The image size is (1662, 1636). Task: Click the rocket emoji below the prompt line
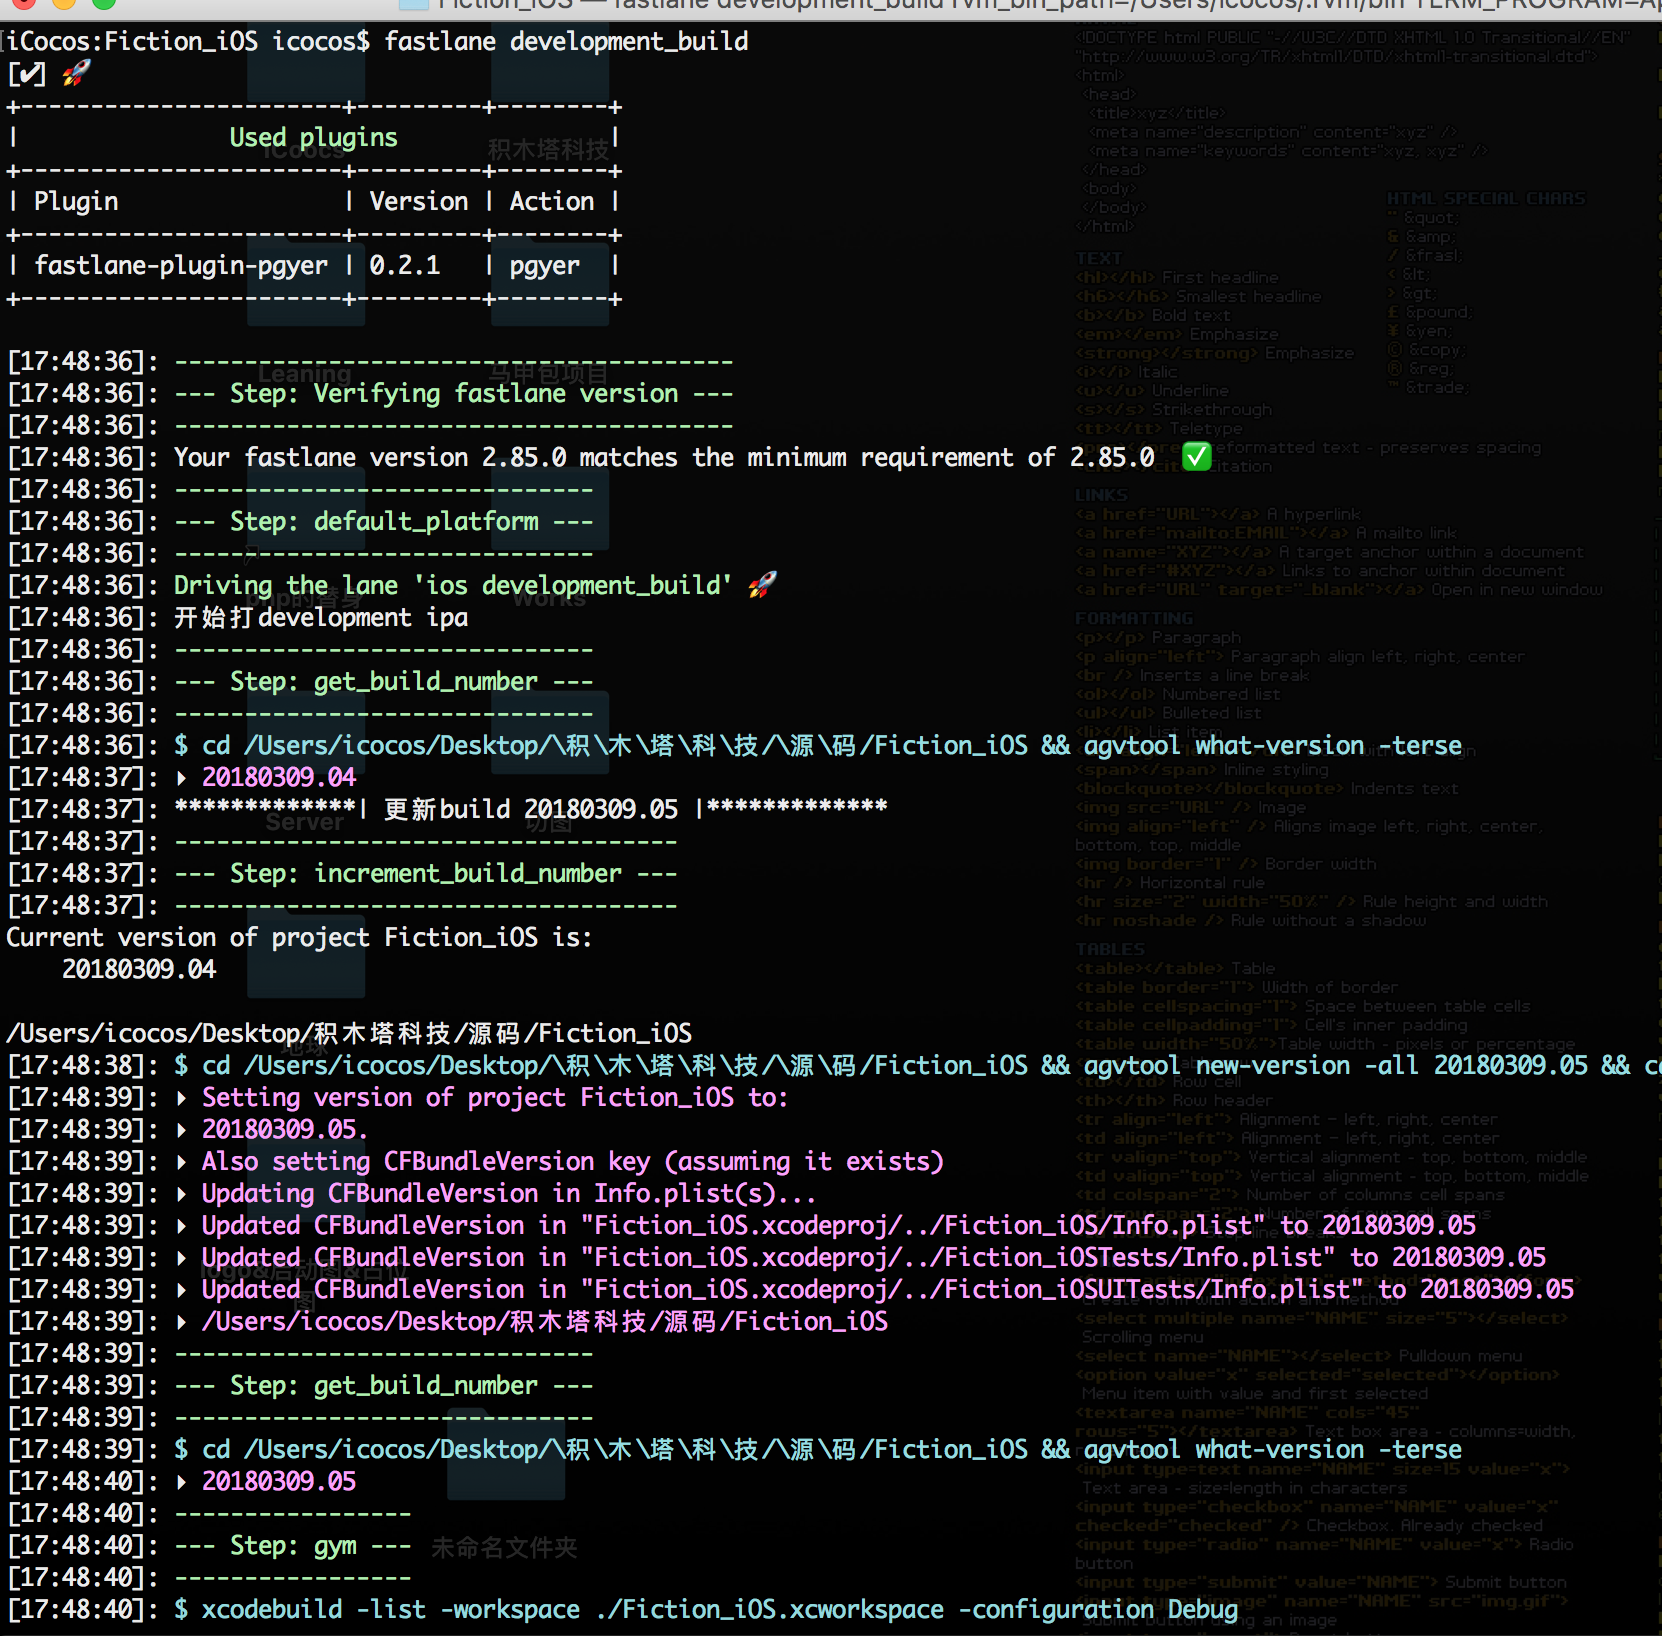point(76,73)
